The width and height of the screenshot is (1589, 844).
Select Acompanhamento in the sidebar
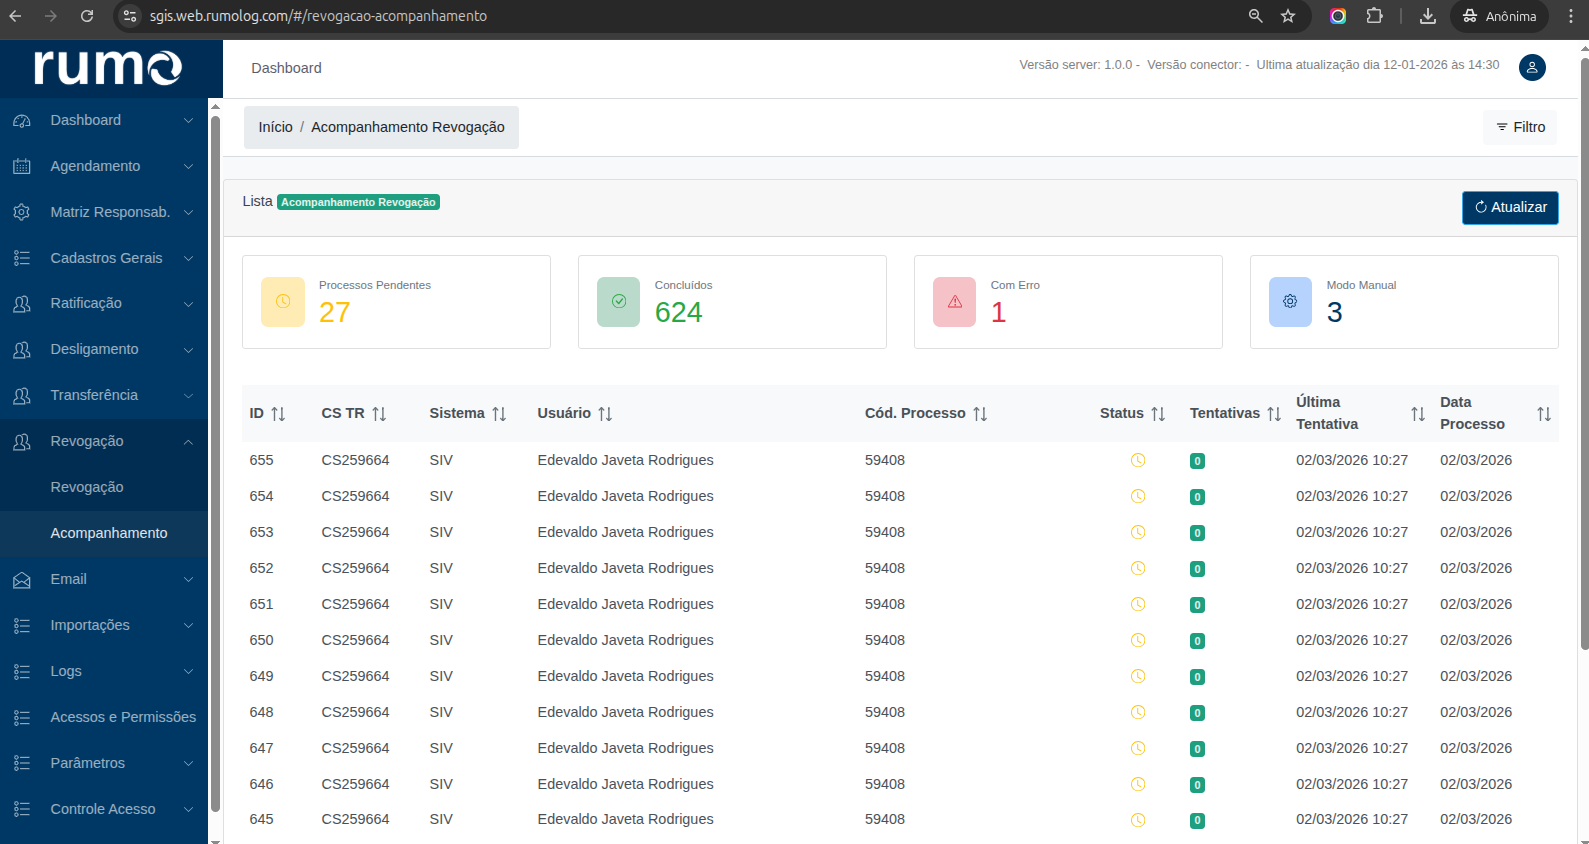109,533
